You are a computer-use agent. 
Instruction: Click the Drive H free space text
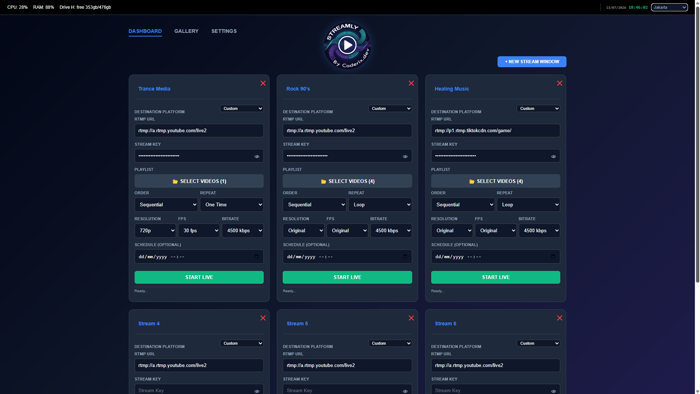(x=85, y=7)
